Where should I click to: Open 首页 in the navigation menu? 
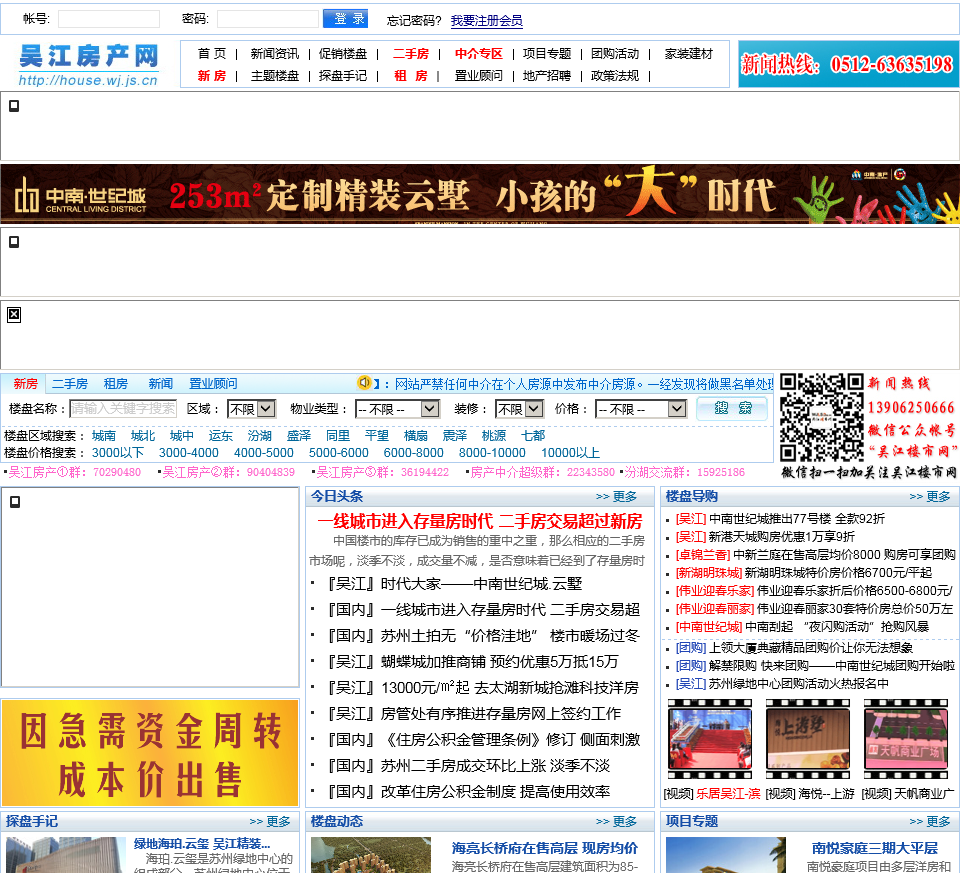pyautogui.click(x=212, y=54)
